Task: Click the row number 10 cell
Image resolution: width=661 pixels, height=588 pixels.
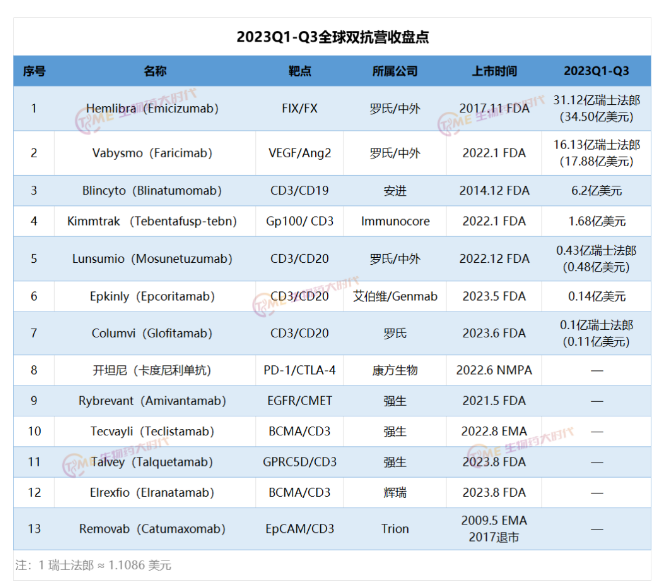Action: 34,432
